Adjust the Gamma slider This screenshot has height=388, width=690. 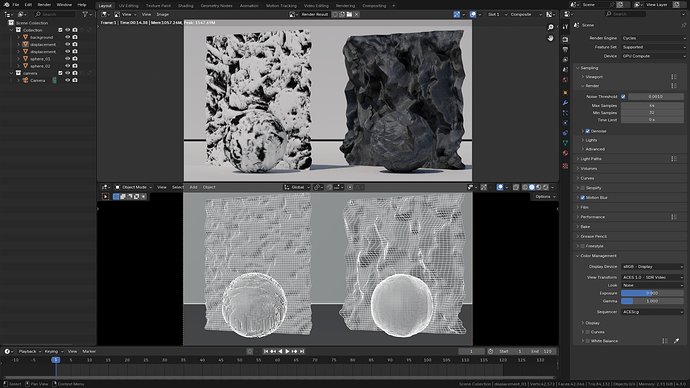652,301
